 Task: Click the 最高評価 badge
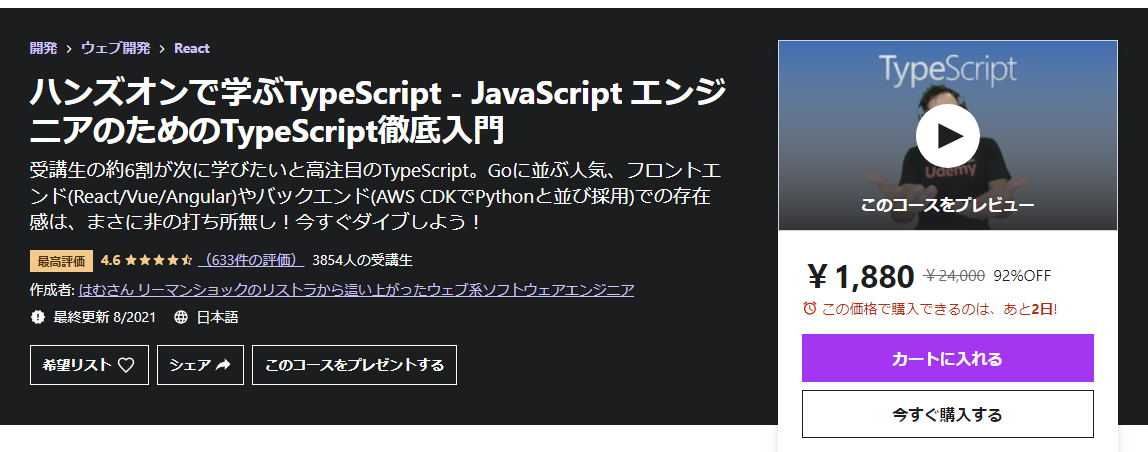pyautogui.click(x=62, y=260)
